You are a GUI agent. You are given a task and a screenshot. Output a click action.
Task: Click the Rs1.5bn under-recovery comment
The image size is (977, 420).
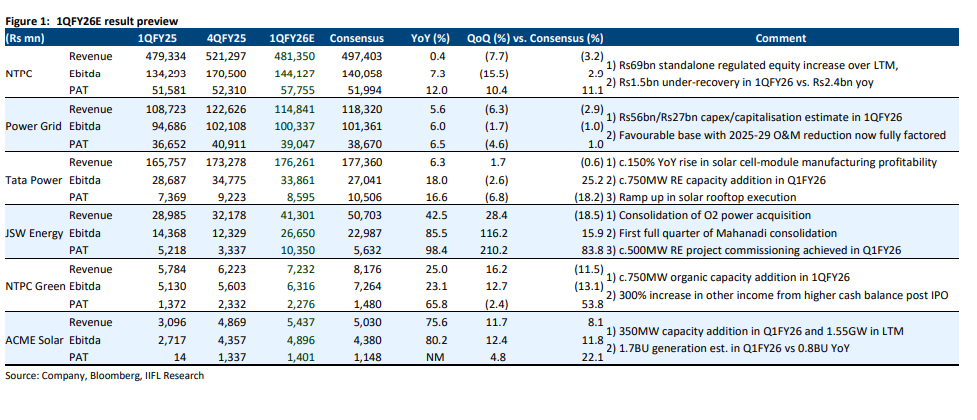tap(738, 83)
